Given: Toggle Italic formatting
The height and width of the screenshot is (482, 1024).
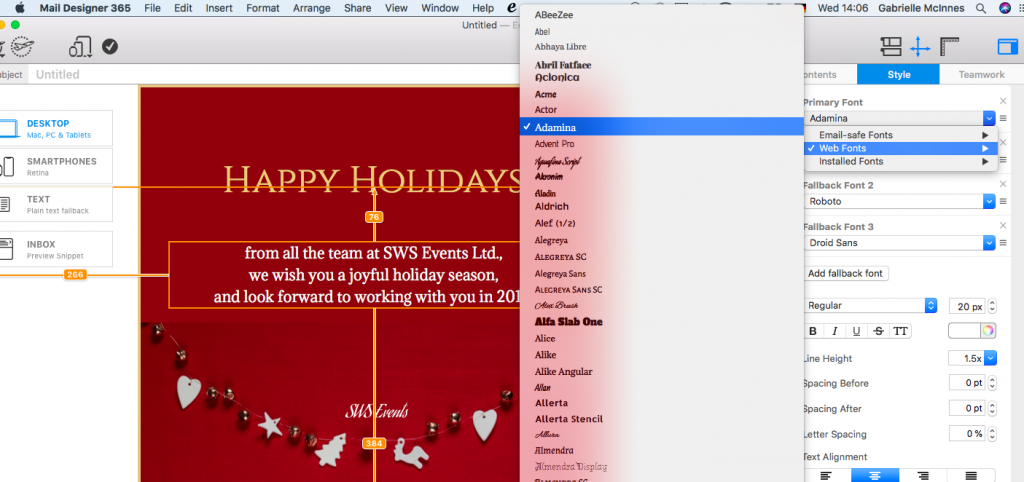Looking at the screenshot, I should [834, 331].
